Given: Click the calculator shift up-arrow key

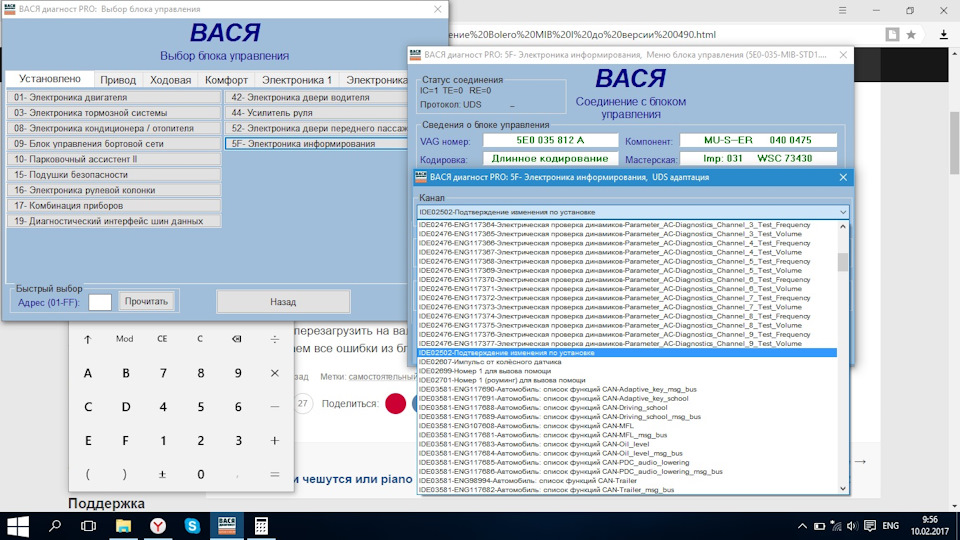Looking at the screenshot, I should pos(88,339).
